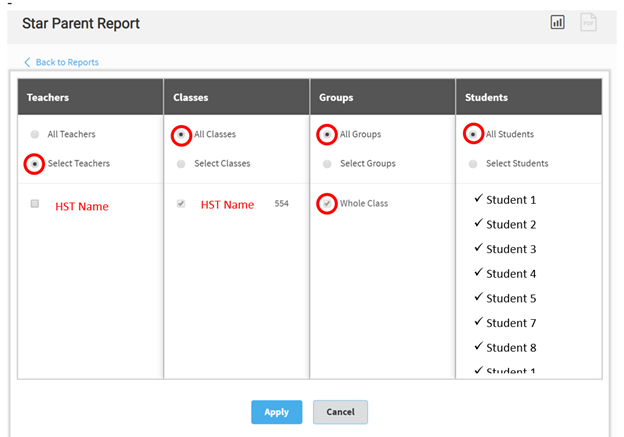Click the report chart icon
Screen dimensions: 624x437
coord(558,22)
